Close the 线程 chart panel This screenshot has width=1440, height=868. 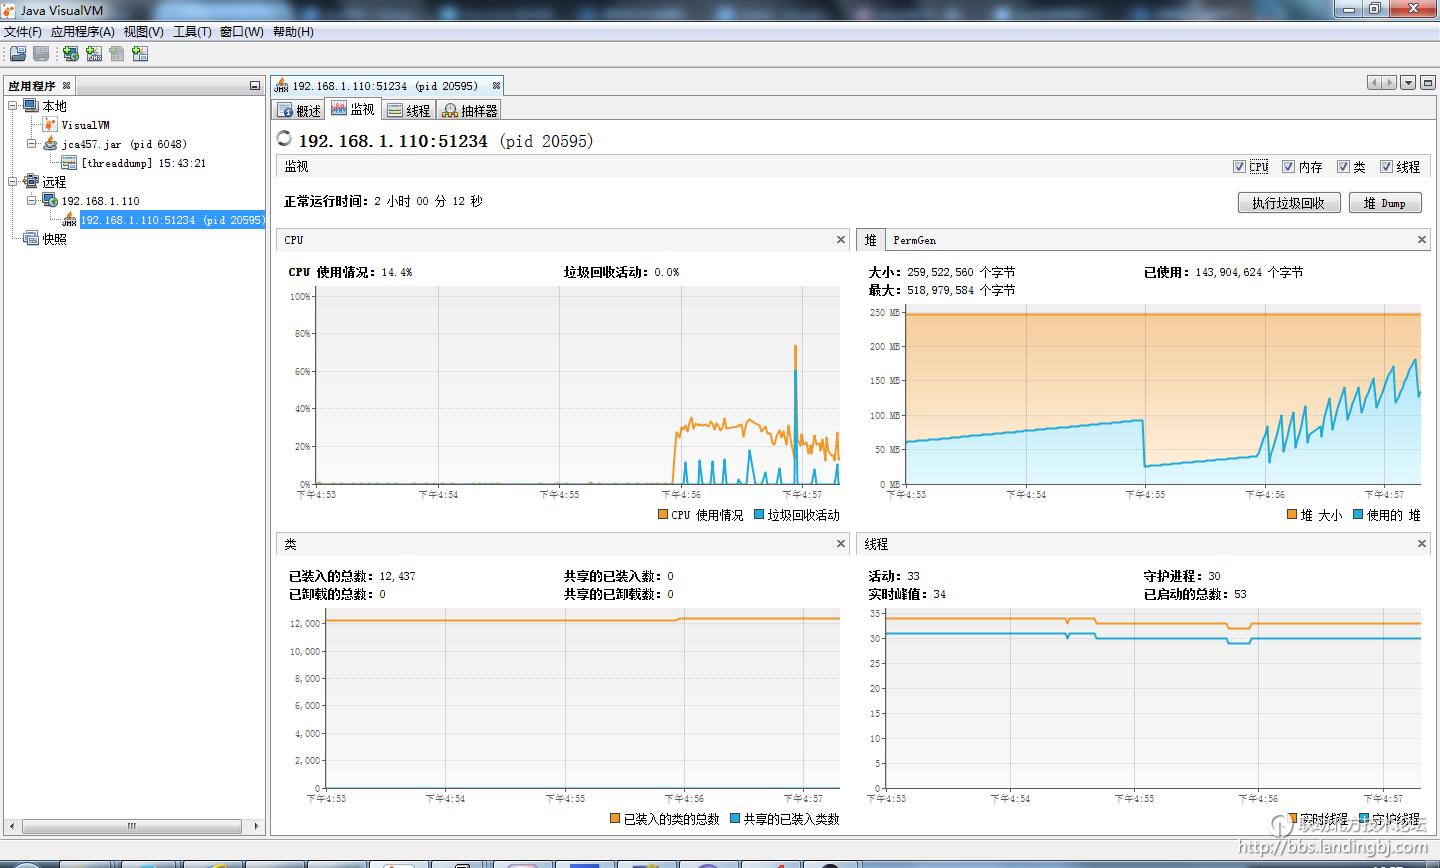(1421, 544)
